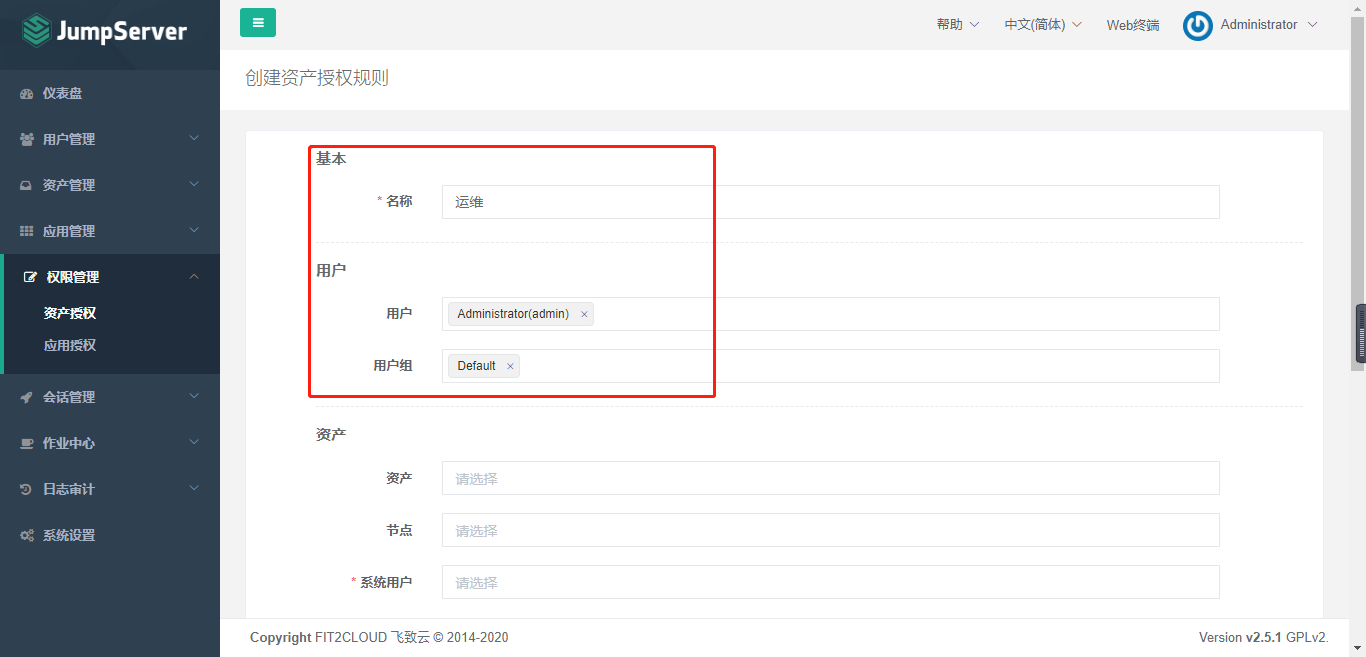Image resolution: width=1366 pixels, height=657 pixels.
Task: Click the dashboard gauge icon beside 仪表盘
Action: [27, 94]
